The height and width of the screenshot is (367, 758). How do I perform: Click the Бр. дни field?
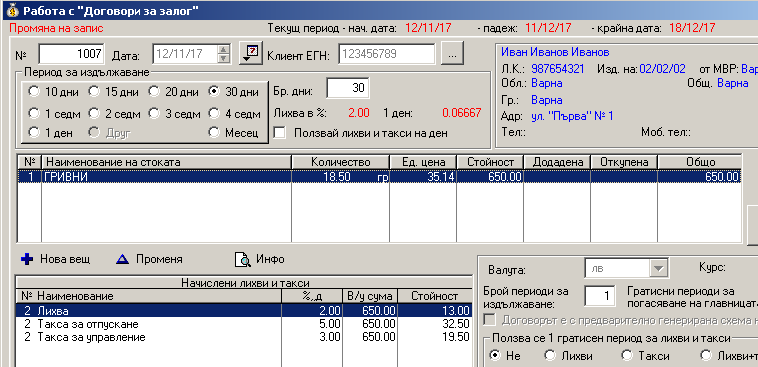pyautogui.click(x=348, y=89)
